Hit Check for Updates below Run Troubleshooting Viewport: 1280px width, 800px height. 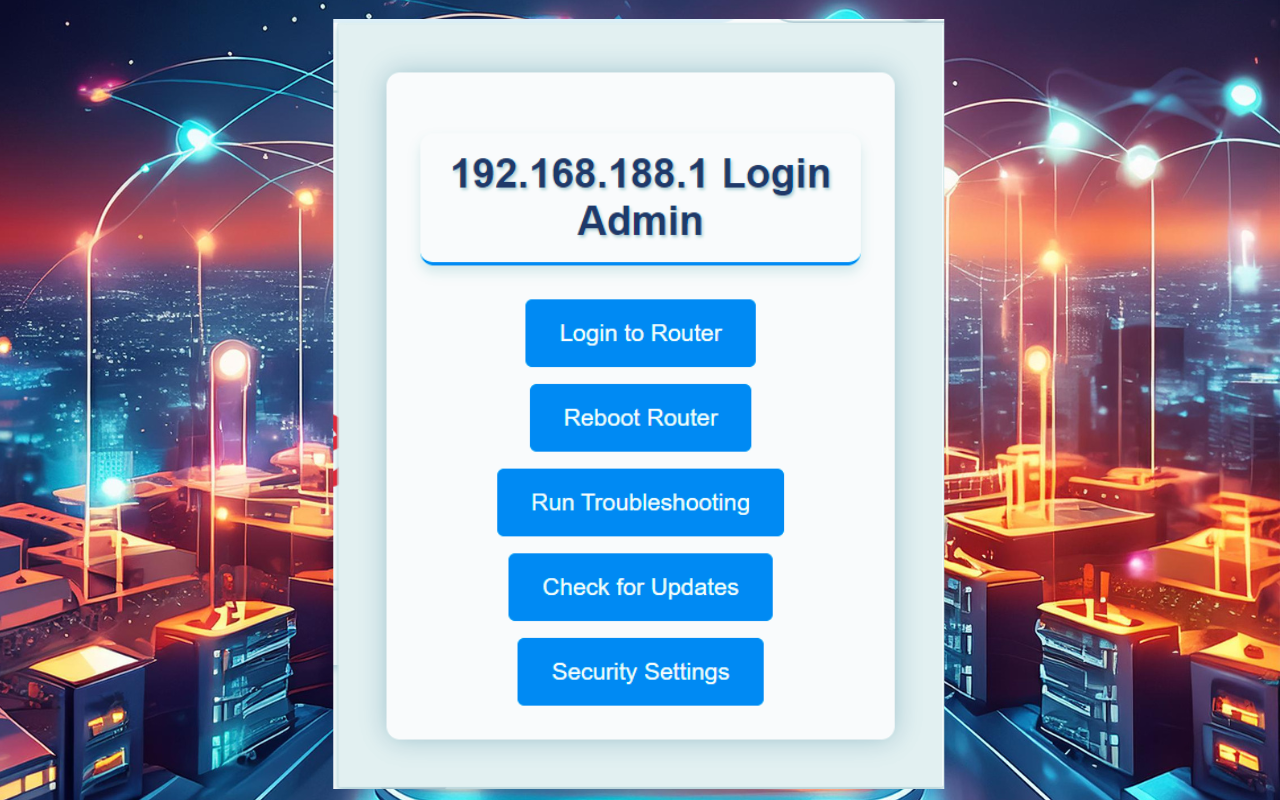tap(640, 587)
